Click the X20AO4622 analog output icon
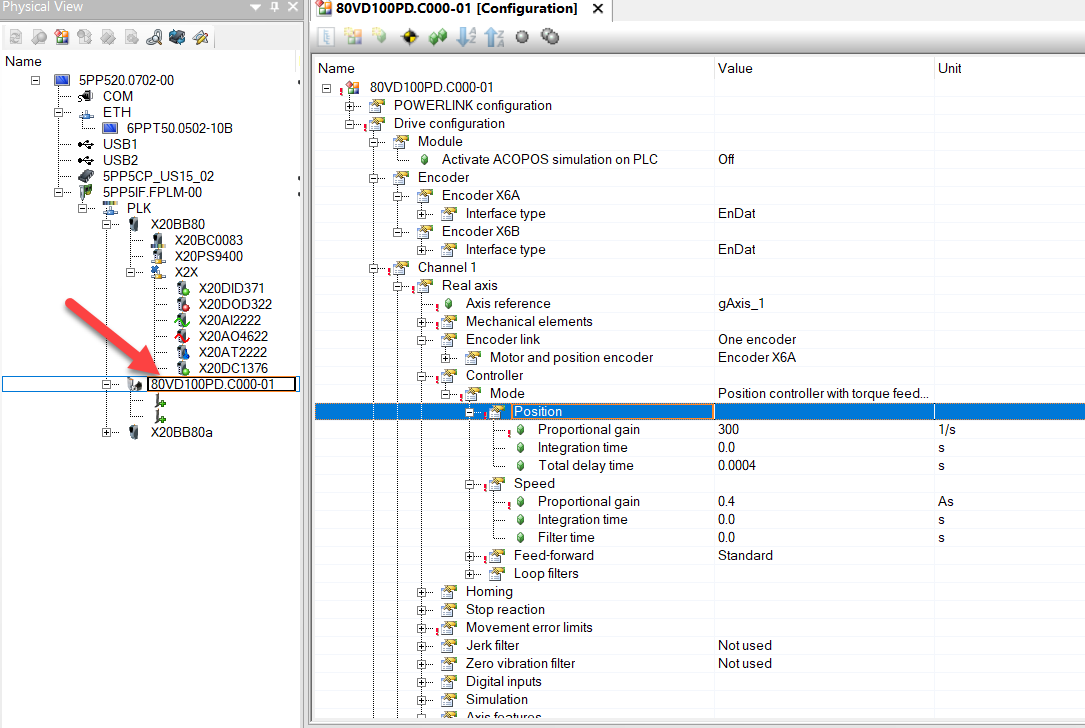The height and width of the screenshot is (728, 1085). (x=182, y=336)
